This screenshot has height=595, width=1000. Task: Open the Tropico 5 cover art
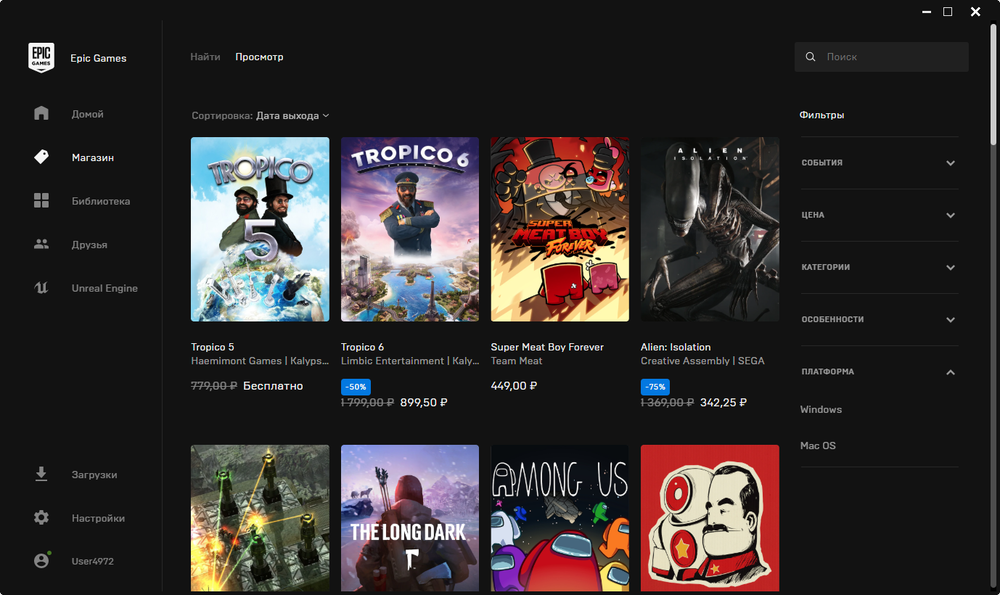pyautogui.click(x=260, y=229)
